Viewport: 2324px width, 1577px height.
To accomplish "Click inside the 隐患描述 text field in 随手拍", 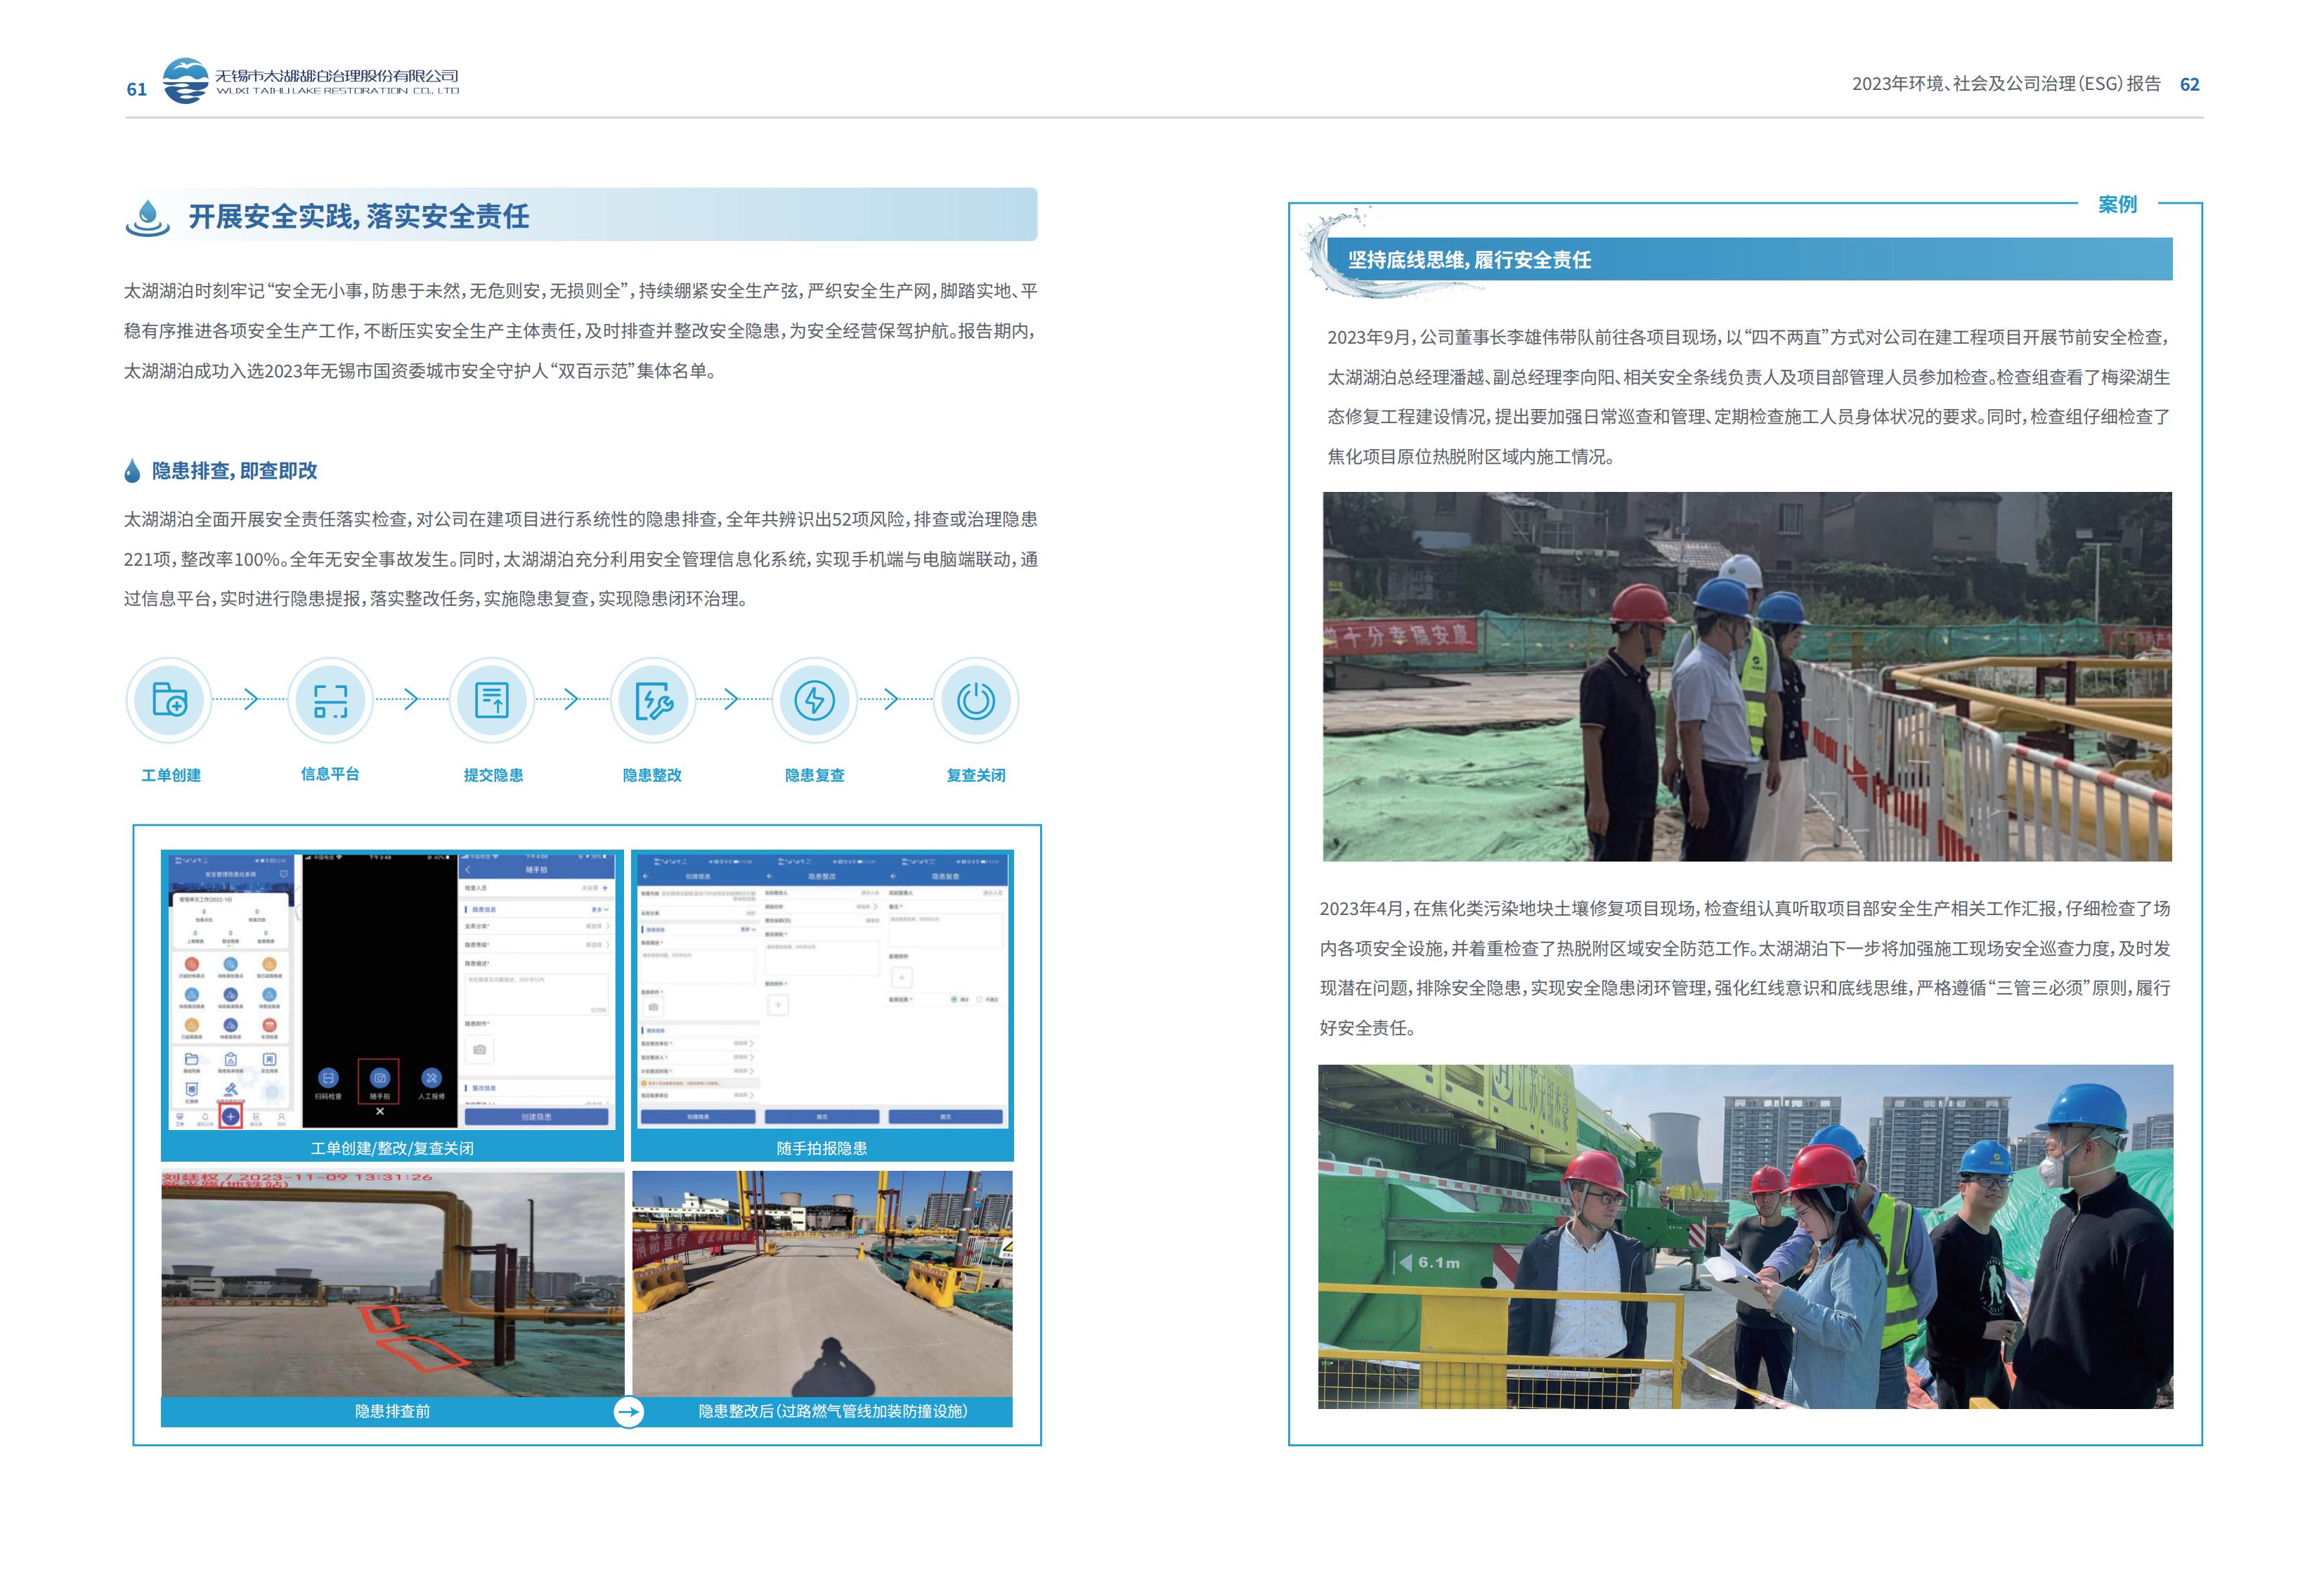I will [536, 994].
